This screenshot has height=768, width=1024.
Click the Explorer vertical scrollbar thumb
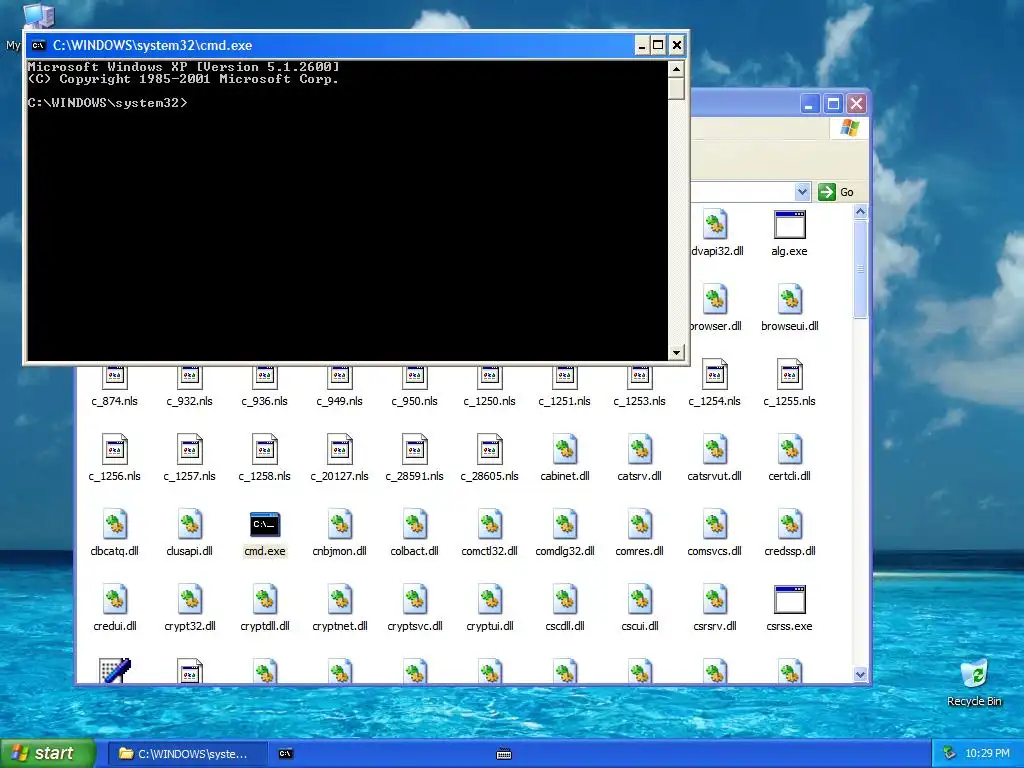tap(860, 269)
